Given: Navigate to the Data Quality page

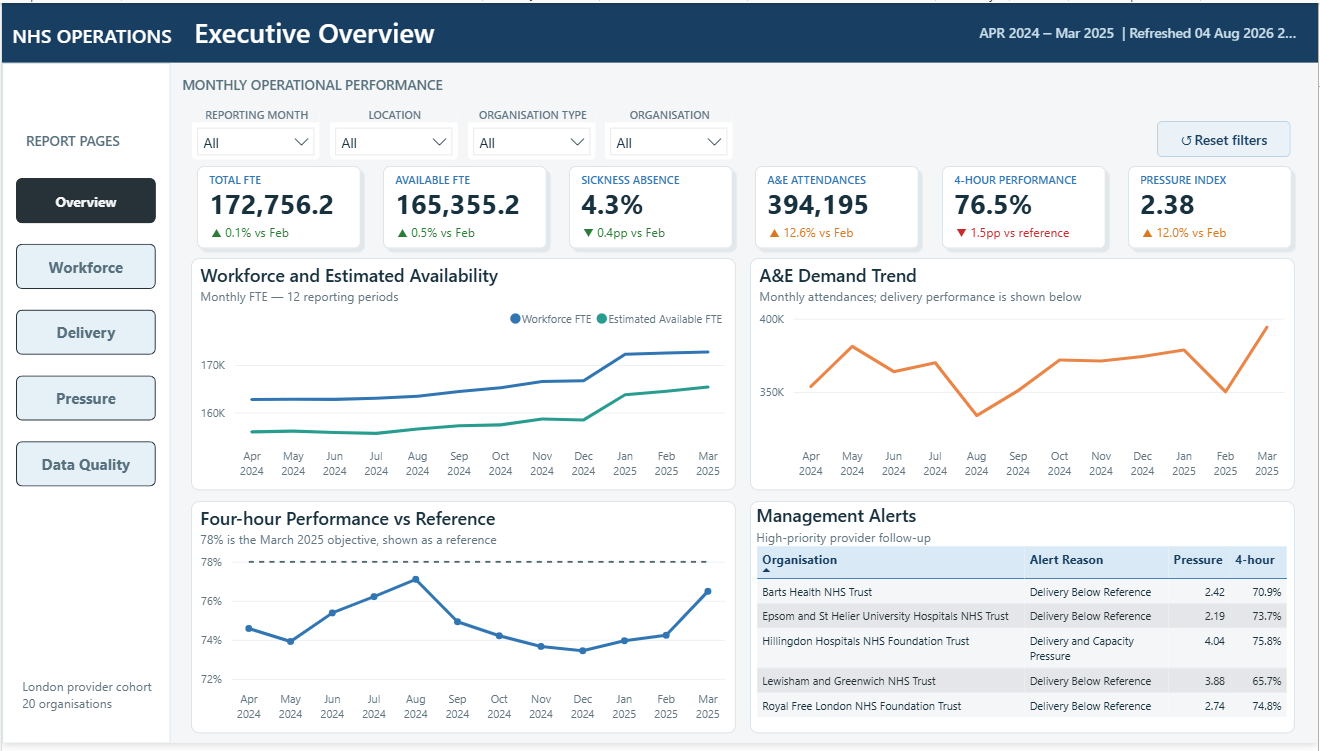Looking at the screenshot, I should coord(86,464).
